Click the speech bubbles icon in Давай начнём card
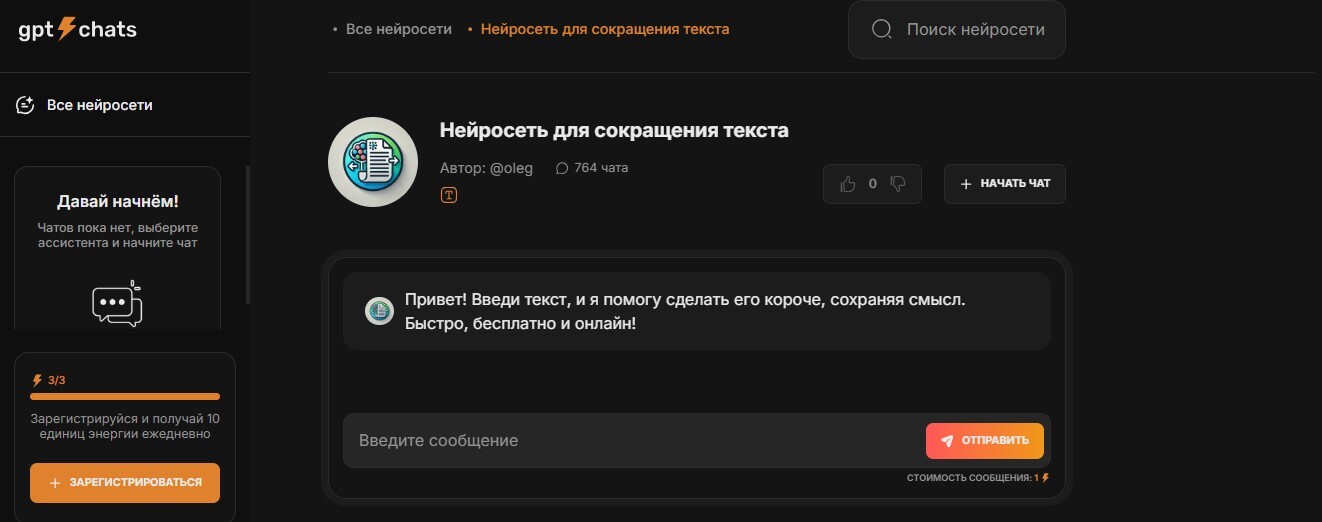 click(117, 304)
